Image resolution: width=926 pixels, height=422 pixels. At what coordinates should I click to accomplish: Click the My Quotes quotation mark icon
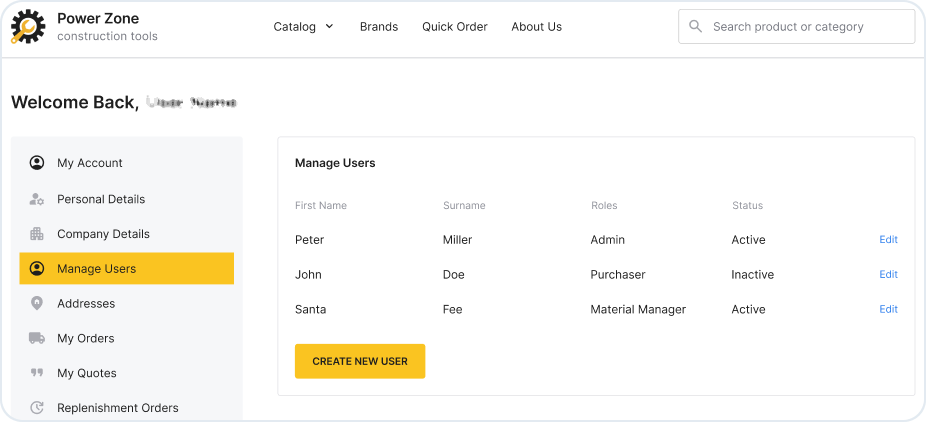click(37, 373)
